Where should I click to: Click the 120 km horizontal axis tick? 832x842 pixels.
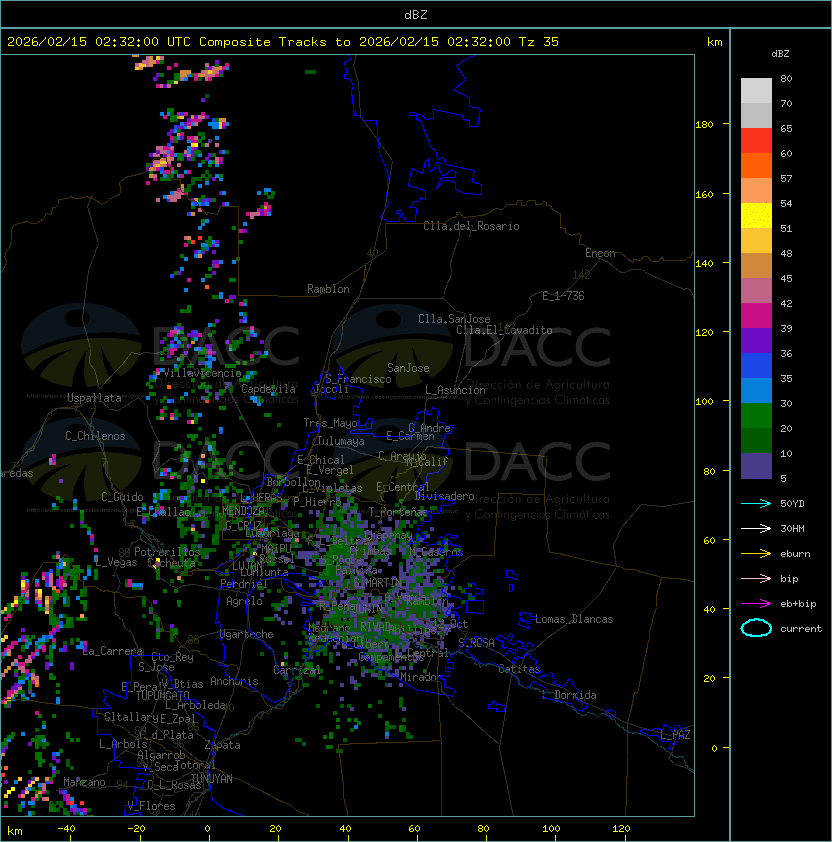click(x=621, y=829)
